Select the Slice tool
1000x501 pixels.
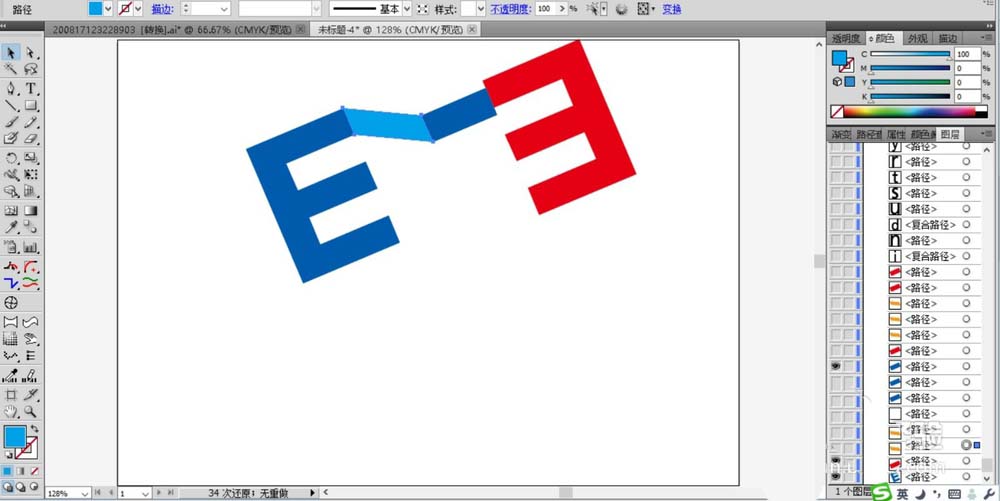point(30,395)
